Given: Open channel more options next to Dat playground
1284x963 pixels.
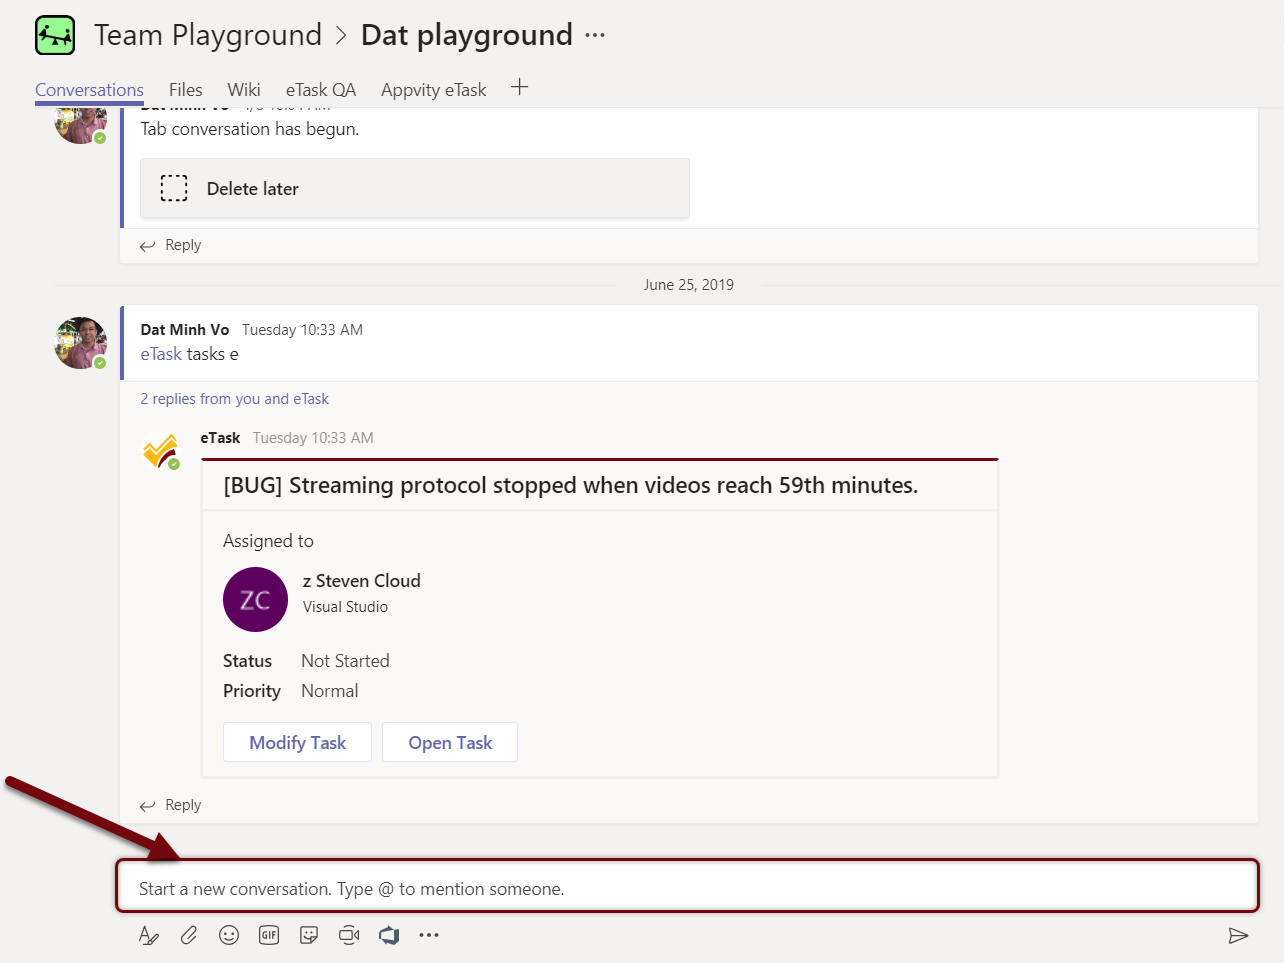Looking at the screenshot, I should click(x=595, y=35).
